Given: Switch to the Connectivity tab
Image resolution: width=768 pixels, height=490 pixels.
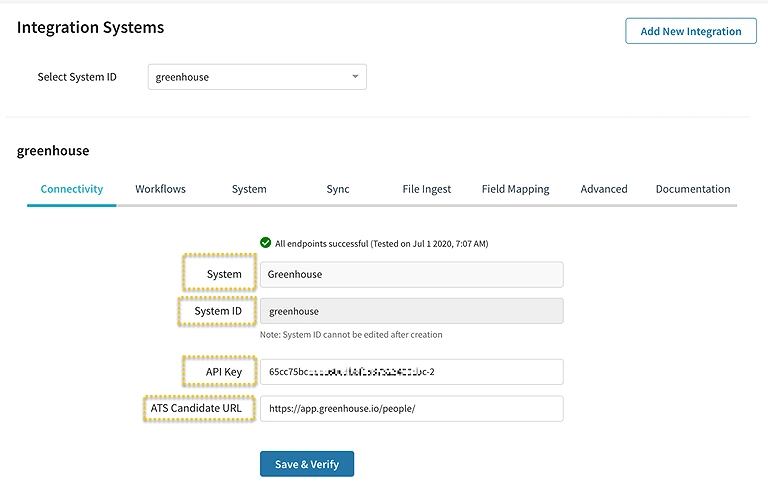Looking at the screenshot, I should (x=72, y=189).
